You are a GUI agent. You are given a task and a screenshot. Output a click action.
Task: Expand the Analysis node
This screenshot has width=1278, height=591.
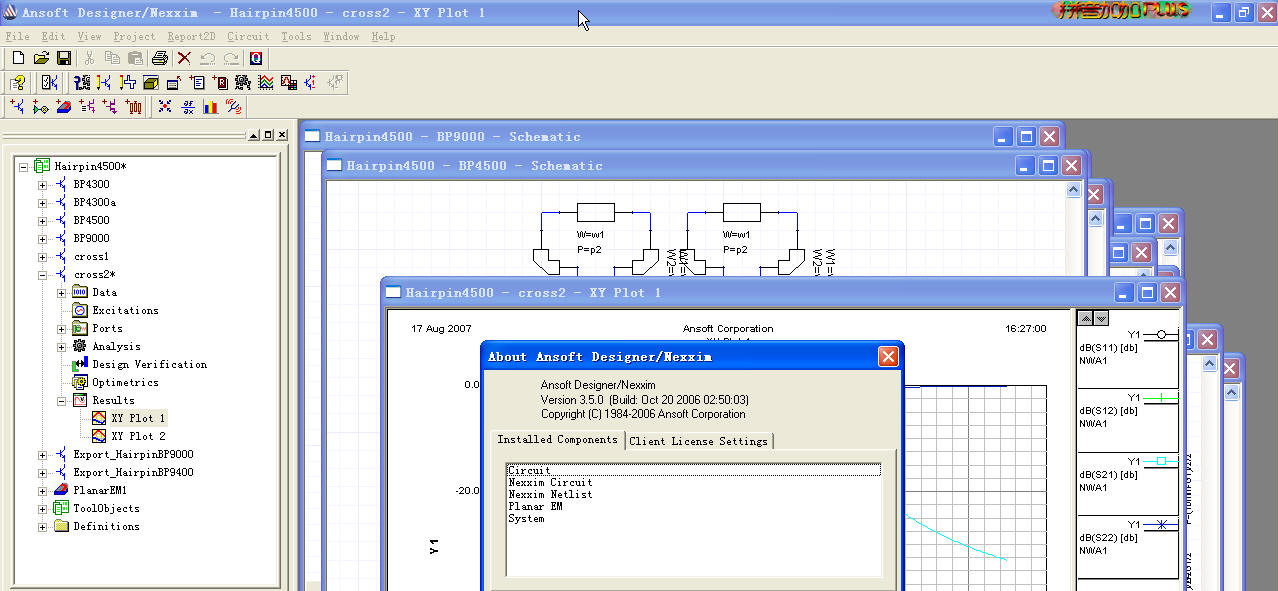click(x=61, y=347)
